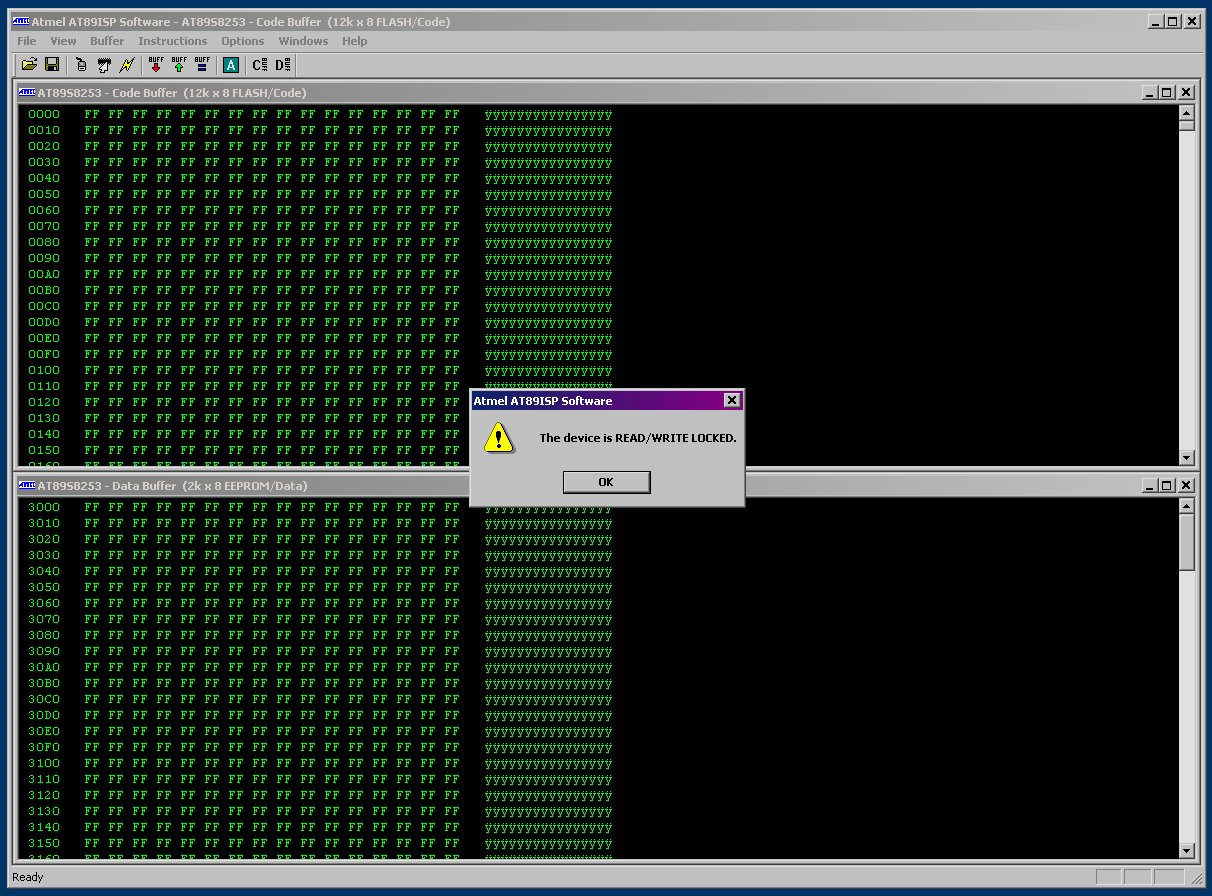Viewport: 1212px width, 896px height.
Task: Click address 3120 in Data Buffer
Action: [x=44, y=795]
